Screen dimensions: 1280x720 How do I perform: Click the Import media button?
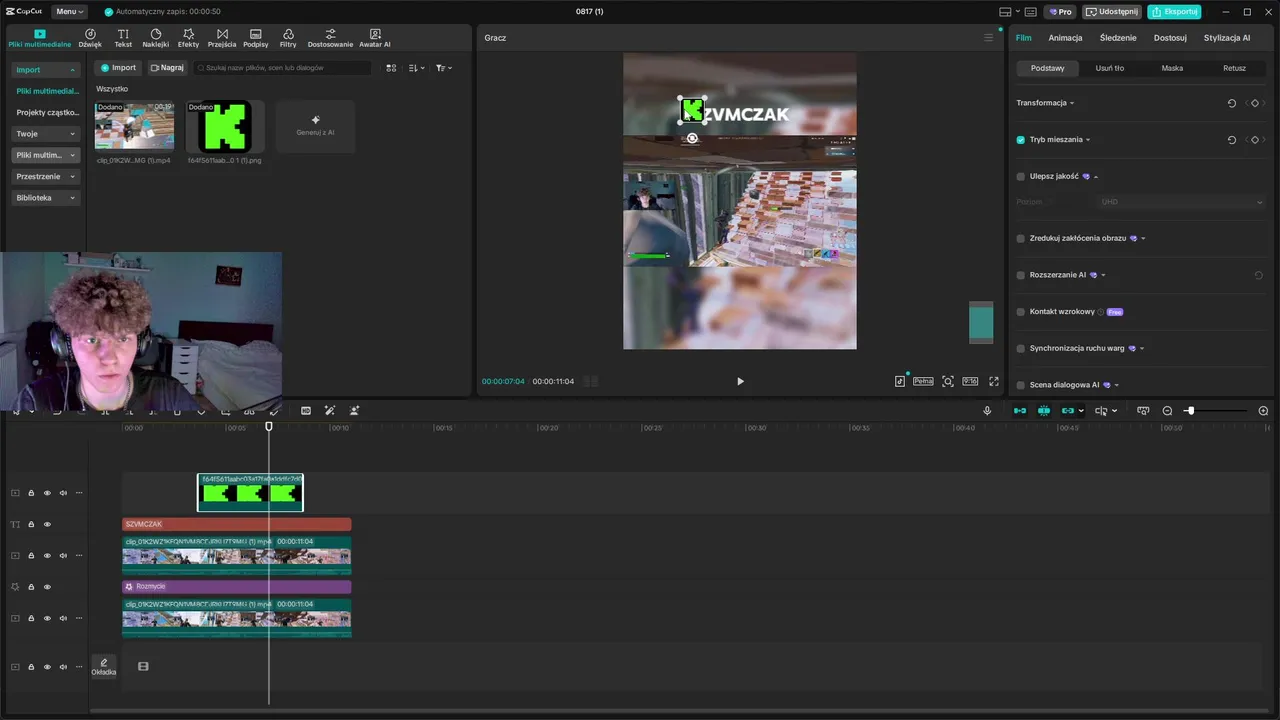click(118, 68)
